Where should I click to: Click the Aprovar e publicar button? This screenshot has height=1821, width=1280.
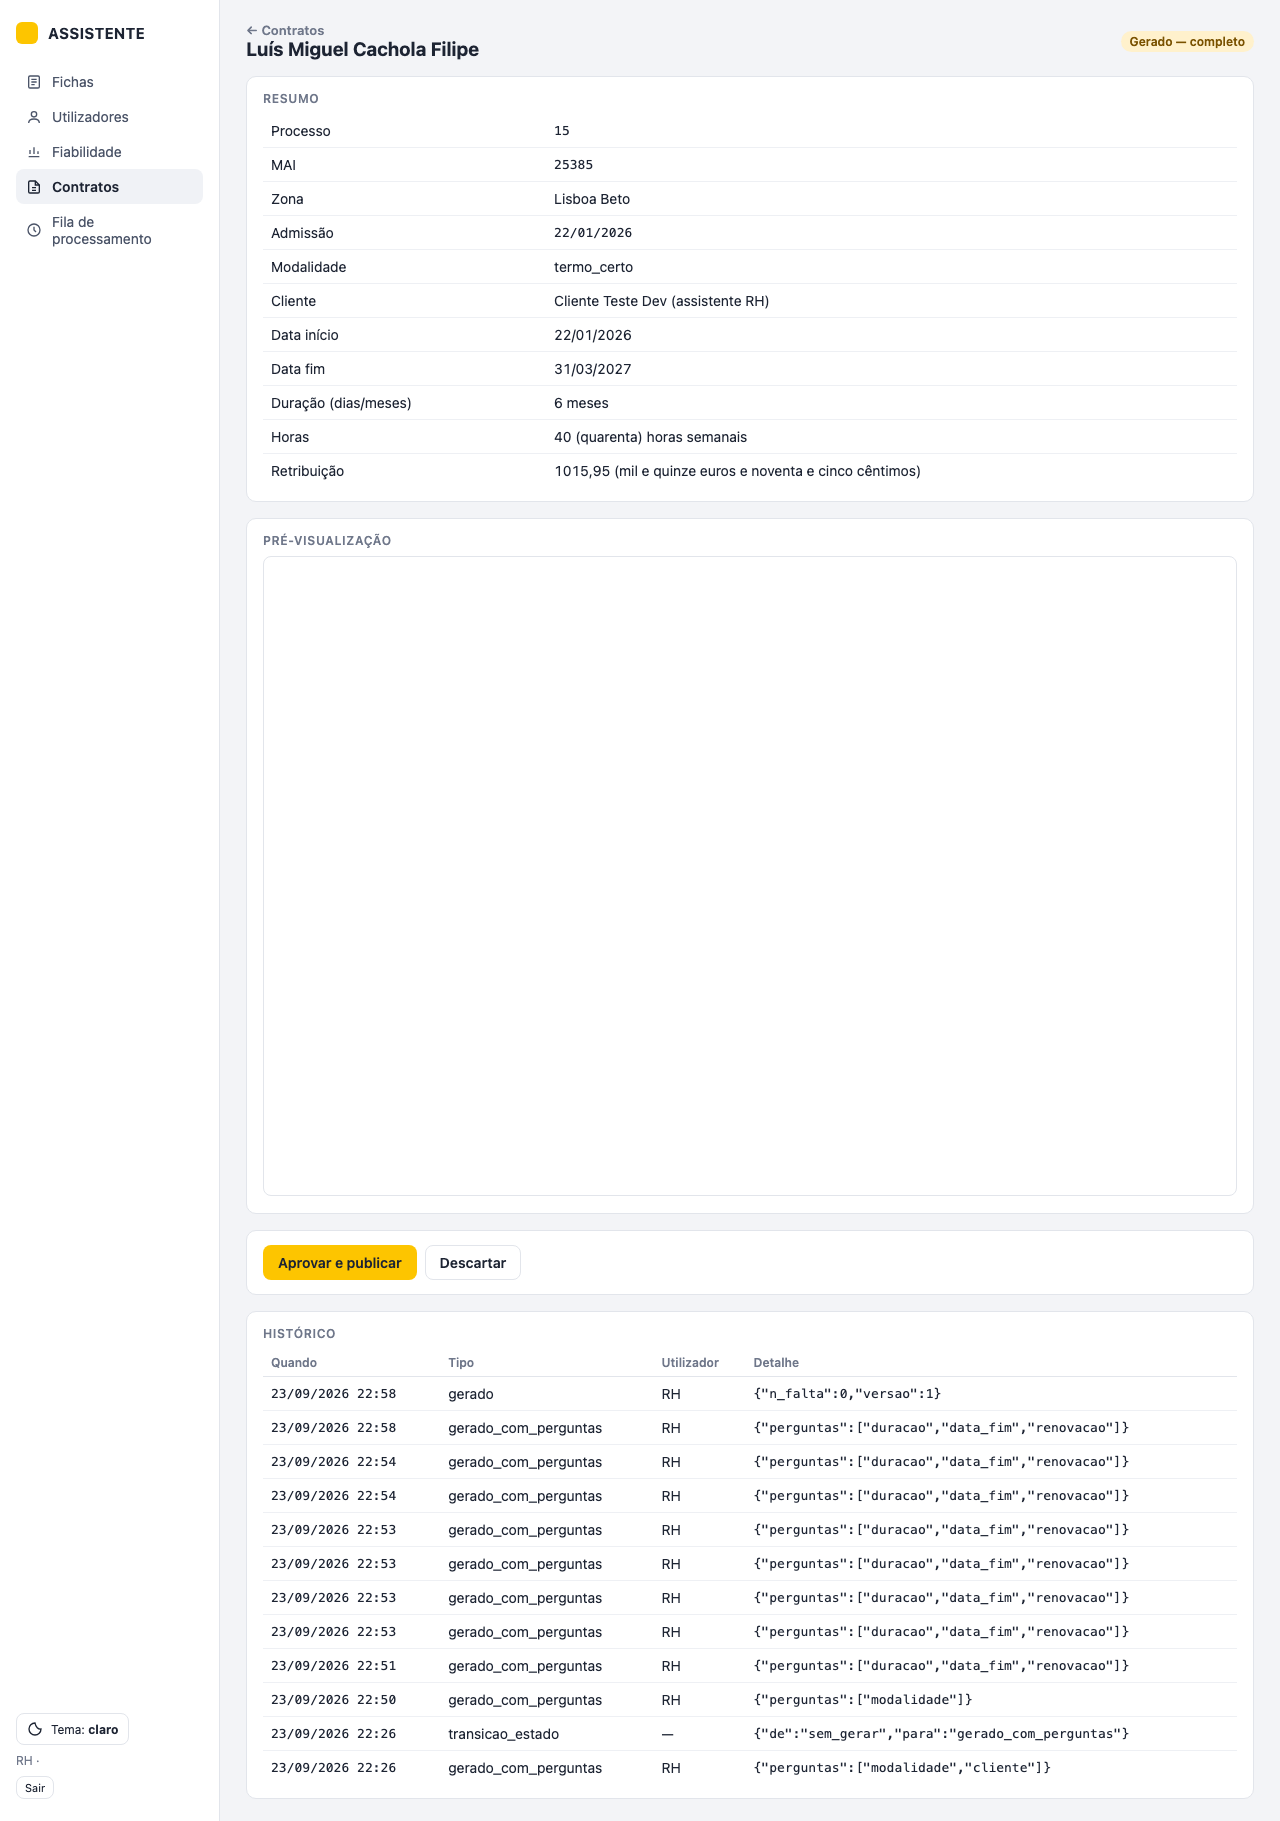pos(340,1263)
